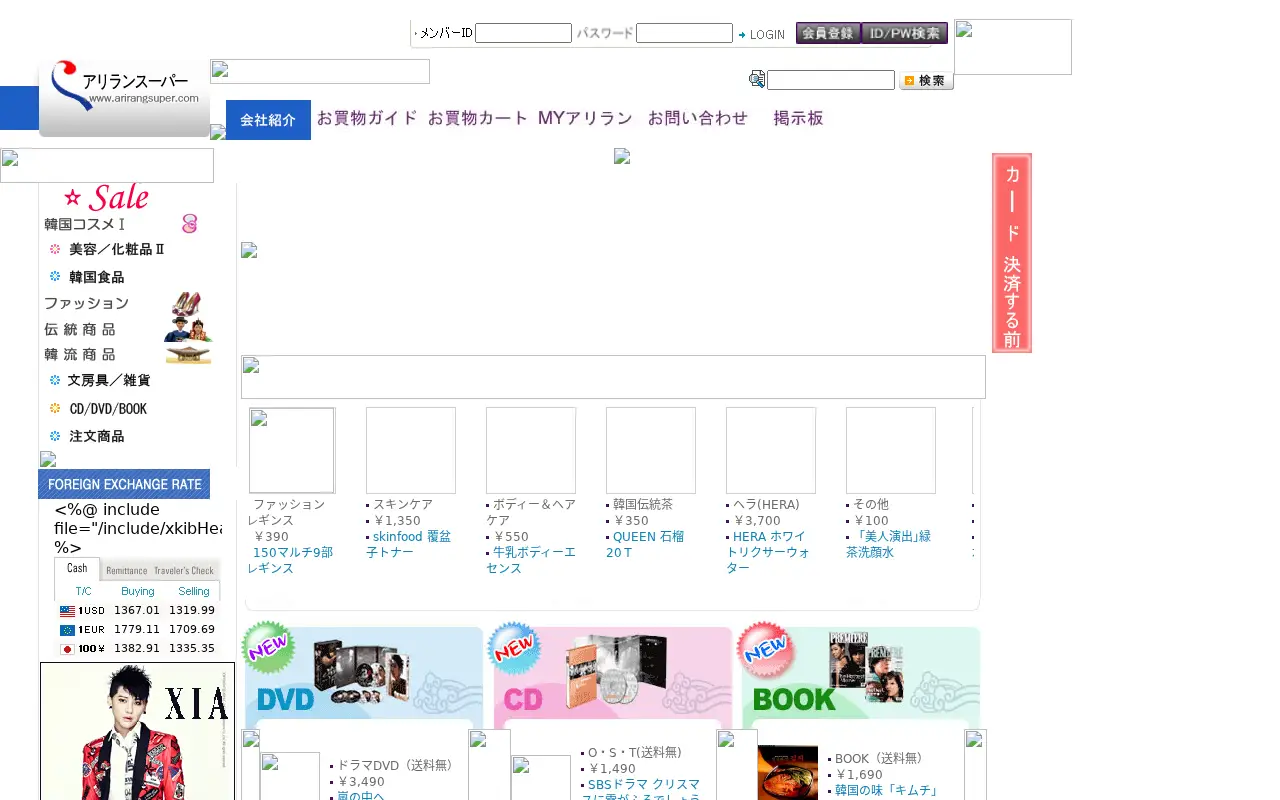Click the Korean traditional couple icon
Image resolution: width=1280 pixels, height=800 pixels.
pyautogui.click(x=188, y=328)
